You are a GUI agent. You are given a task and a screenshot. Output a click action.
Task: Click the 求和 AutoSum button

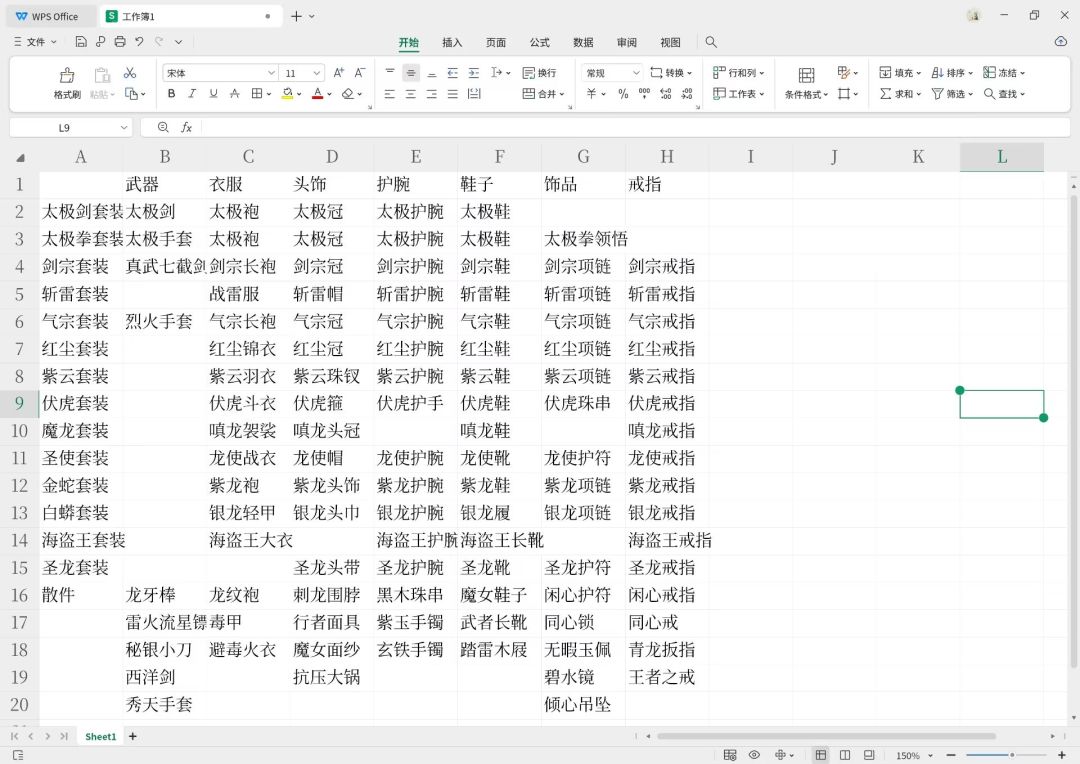point(900,94)
